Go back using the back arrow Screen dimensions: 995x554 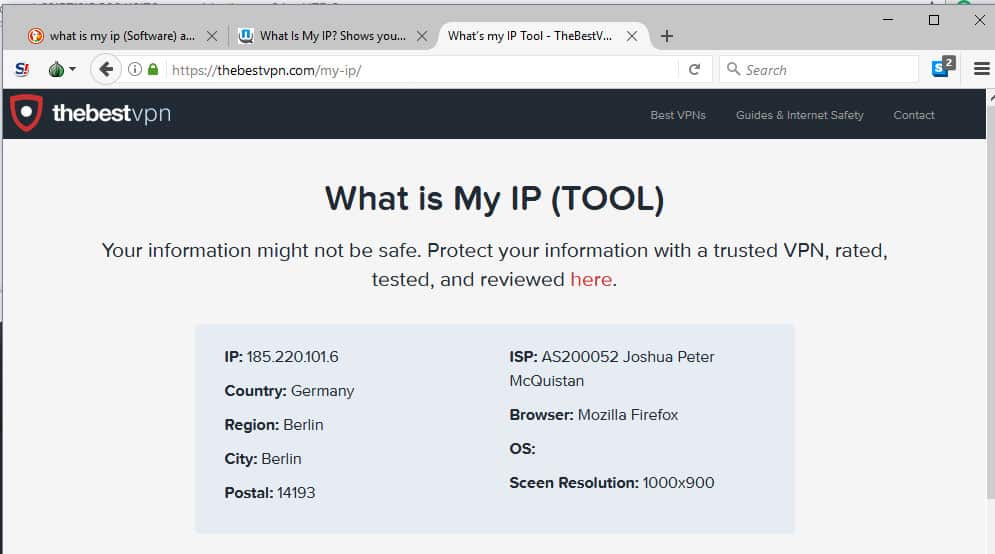[106, 69]
